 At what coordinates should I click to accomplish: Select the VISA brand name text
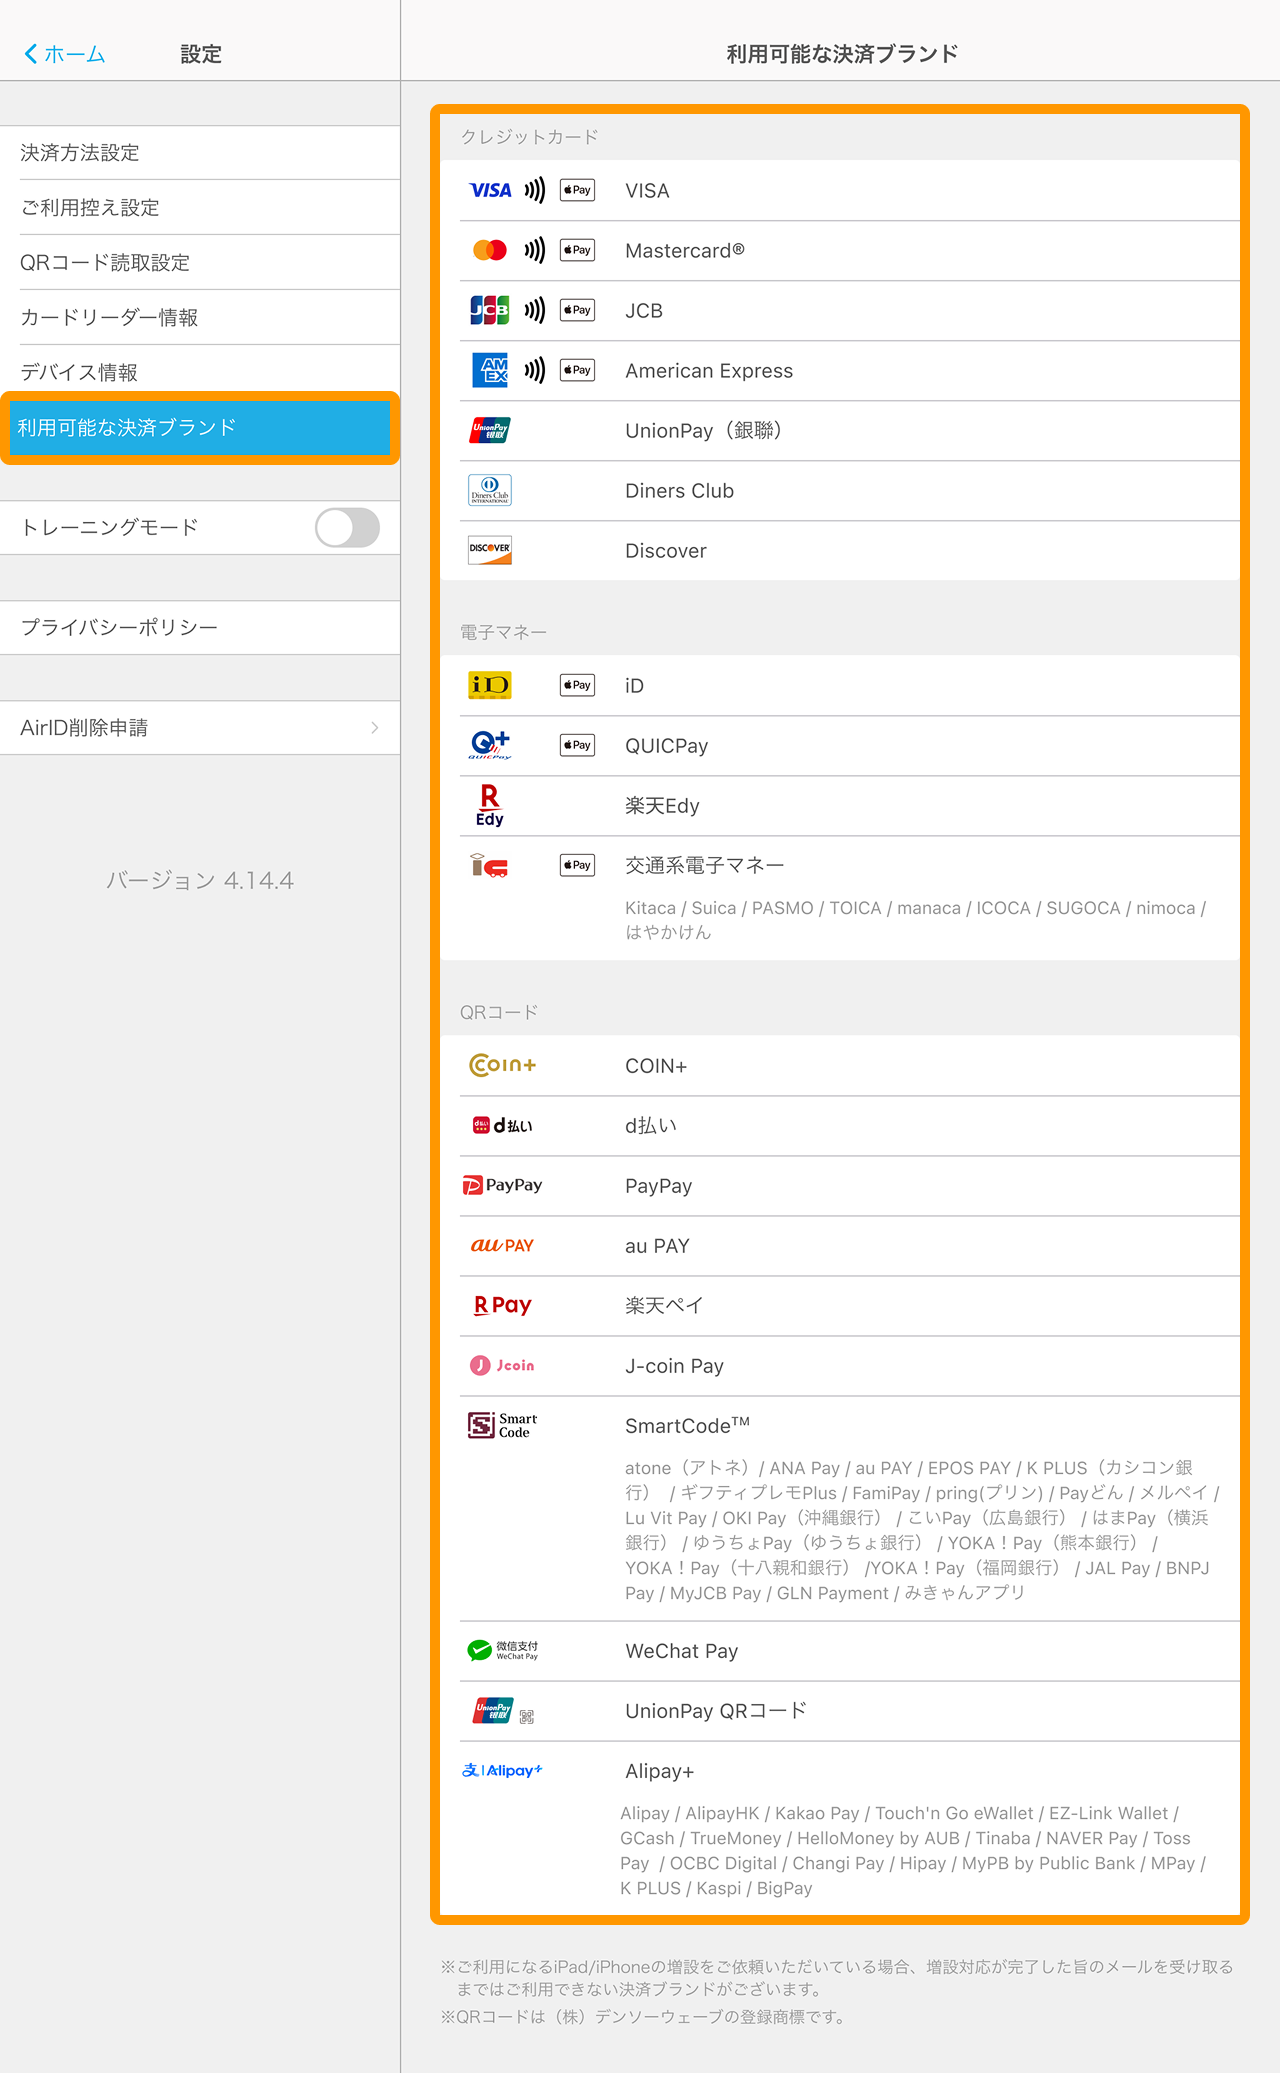click(x=647, y=191)
